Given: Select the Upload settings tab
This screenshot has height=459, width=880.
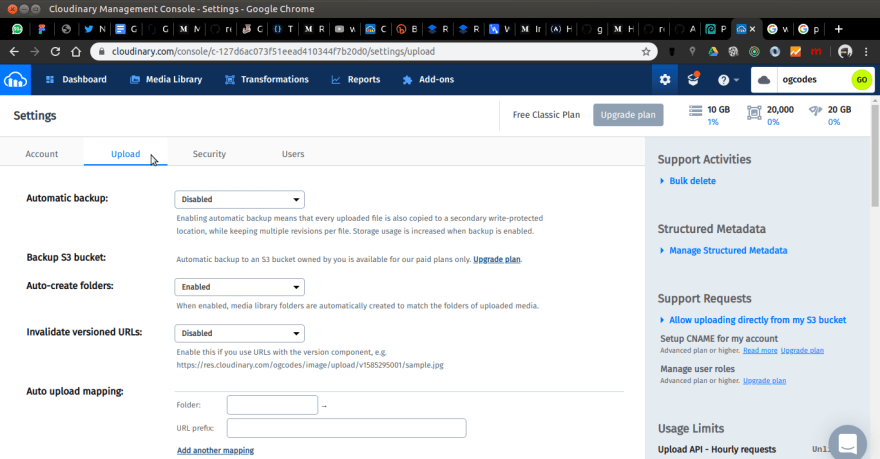Looking at the screenshot, I should point(126,154).
